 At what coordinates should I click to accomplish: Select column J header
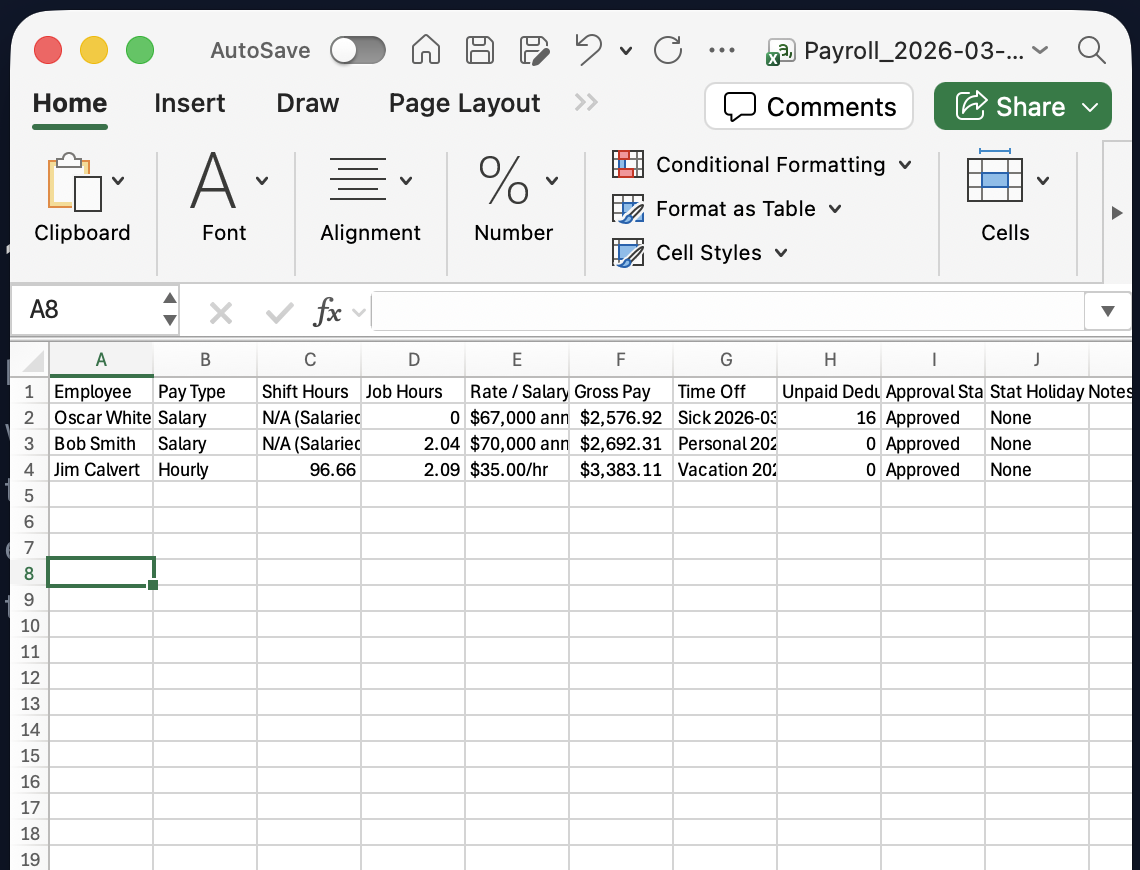pos(1037,360)
